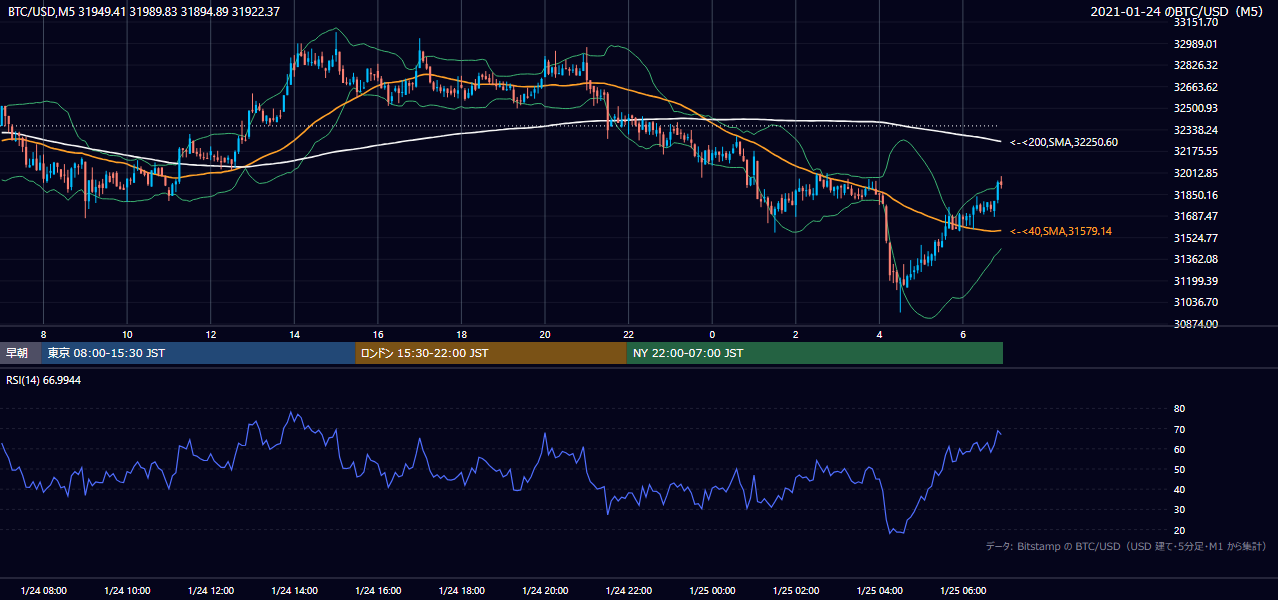Click the 1/25 06:00 time label
The height and width of the screenshot is (600, 1278).
[962, 591]
